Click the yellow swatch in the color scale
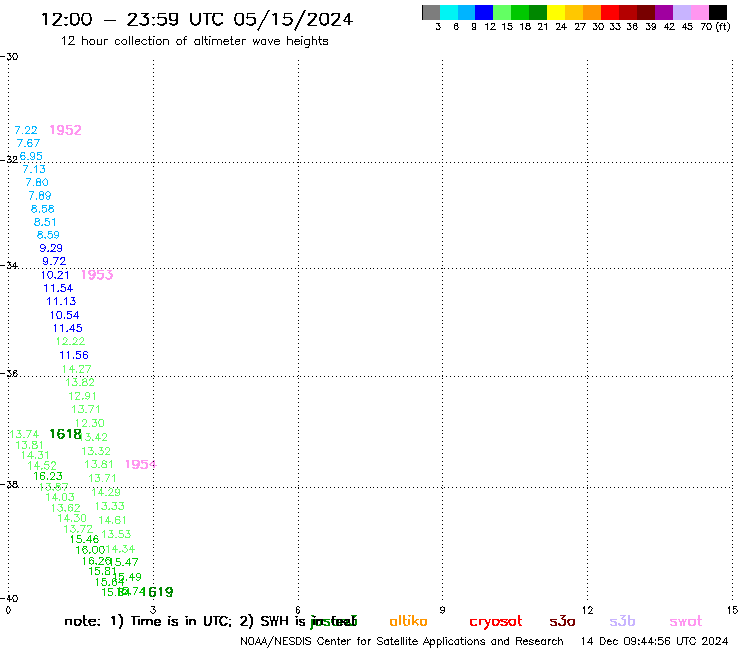The width and height of the screenshot is (740, 650). point(556,12)
